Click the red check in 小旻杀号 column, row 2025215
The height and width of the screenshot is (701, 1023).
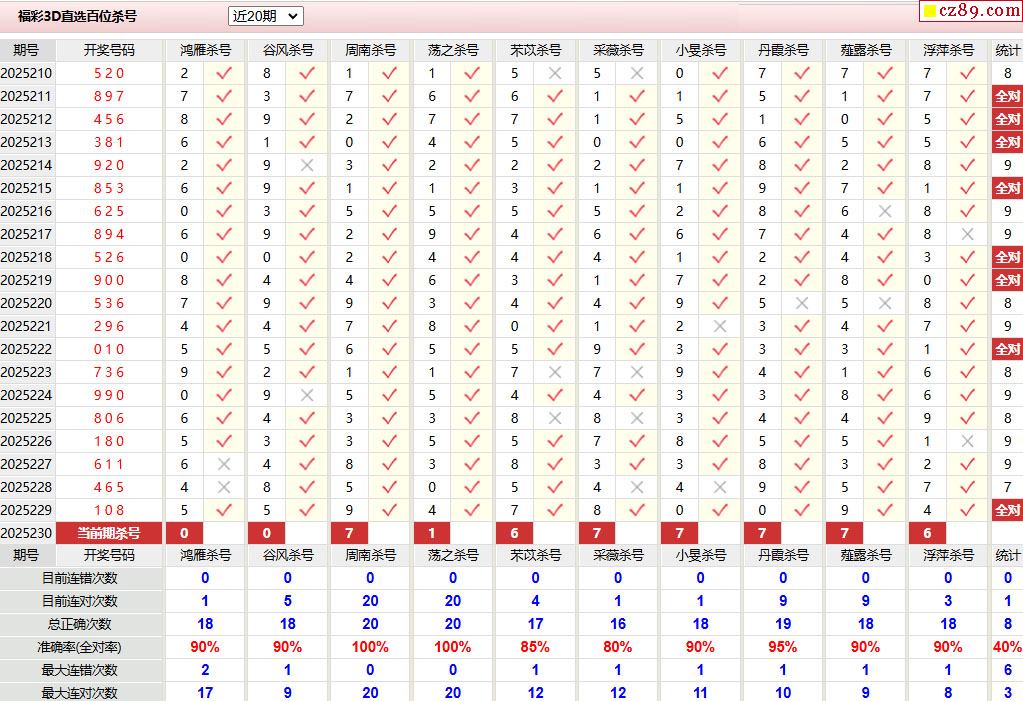720,188
